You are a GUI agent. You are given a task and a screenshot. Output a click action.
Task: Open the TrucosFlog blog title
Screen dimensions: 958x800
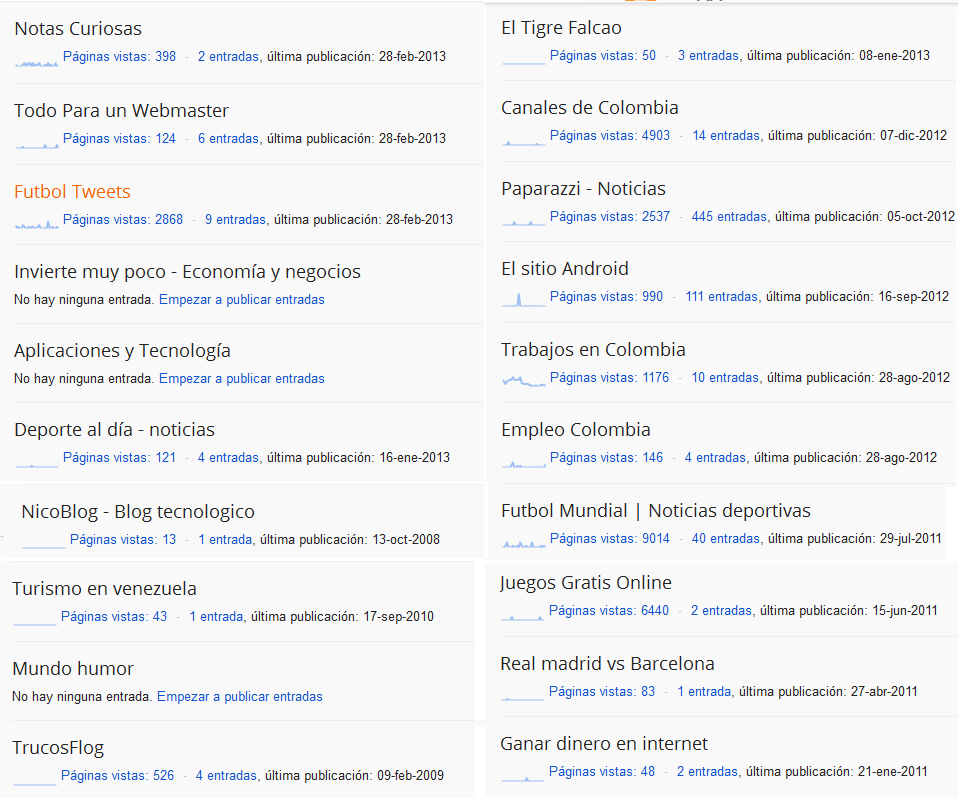(58, 748)
